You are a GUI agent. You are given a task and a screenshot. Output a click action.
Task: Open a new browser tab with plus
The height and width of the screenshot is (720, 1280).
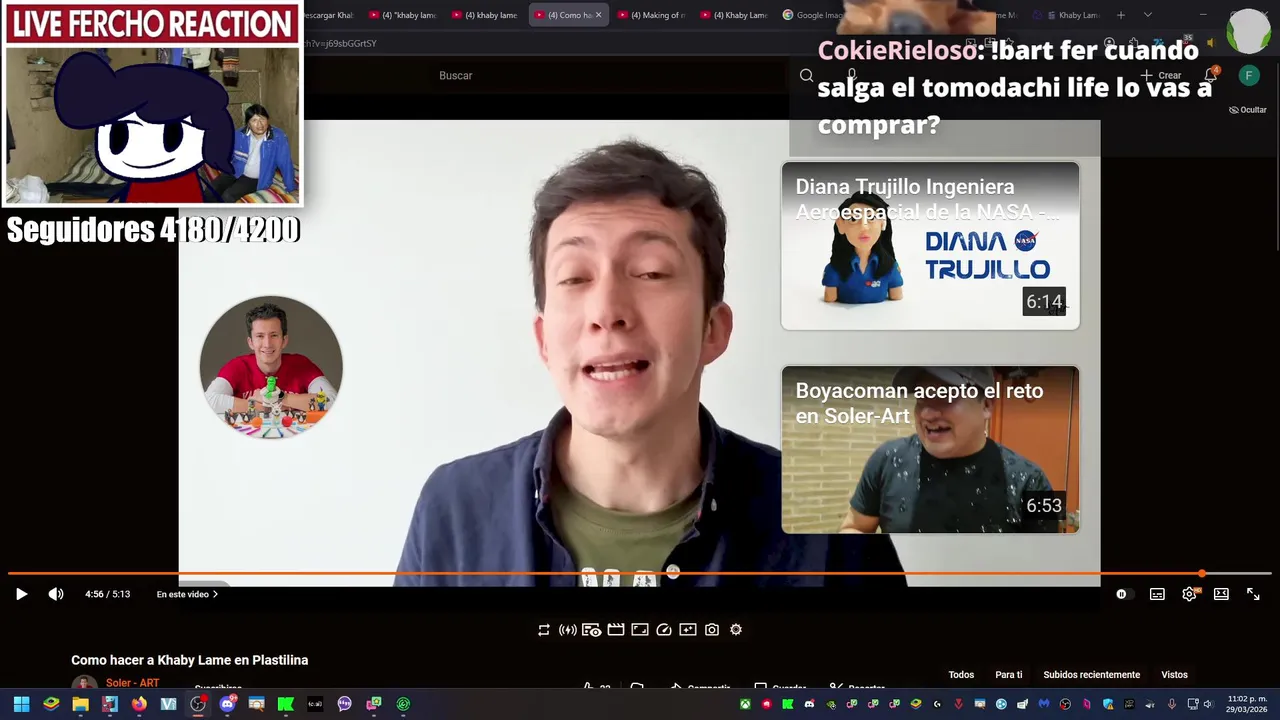click(1121, 15)
